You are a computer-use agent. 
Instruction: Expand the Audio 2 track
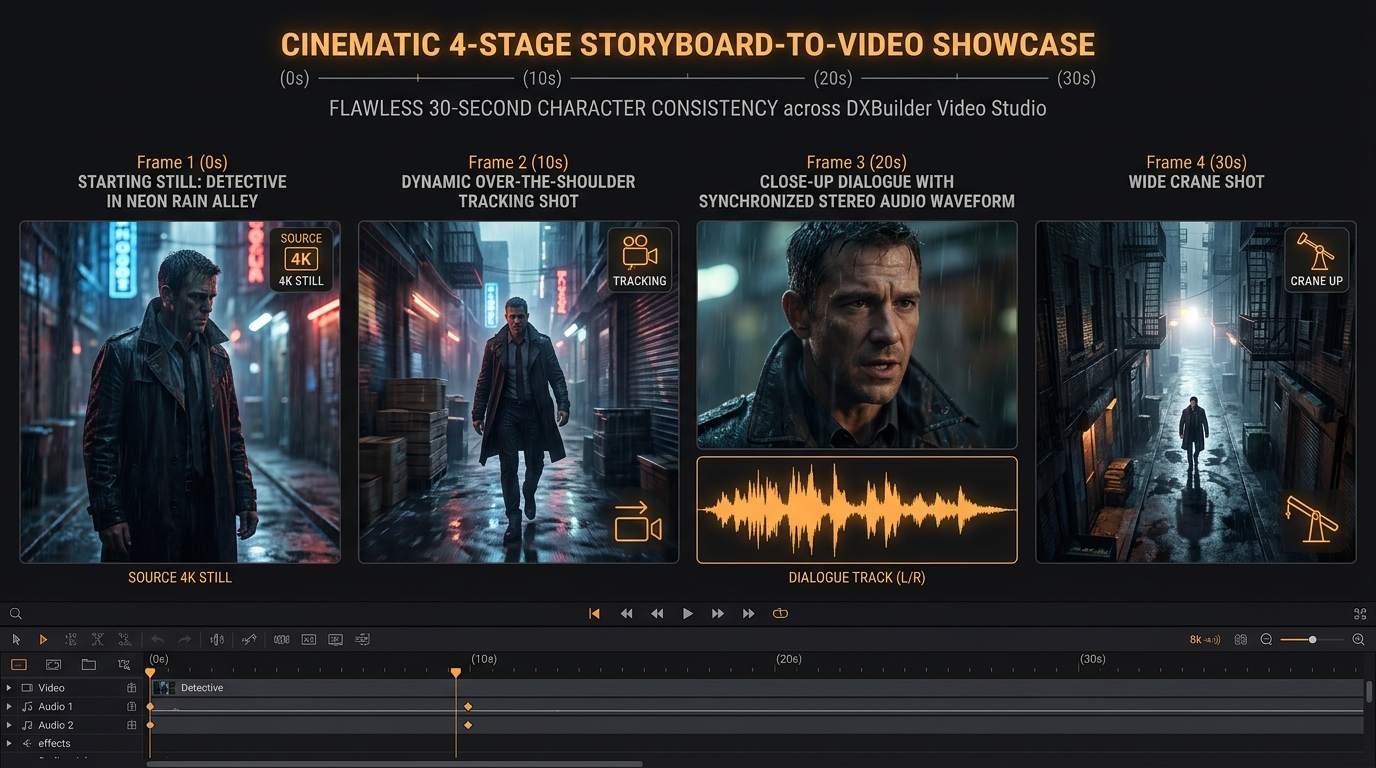tap(9, 725)
